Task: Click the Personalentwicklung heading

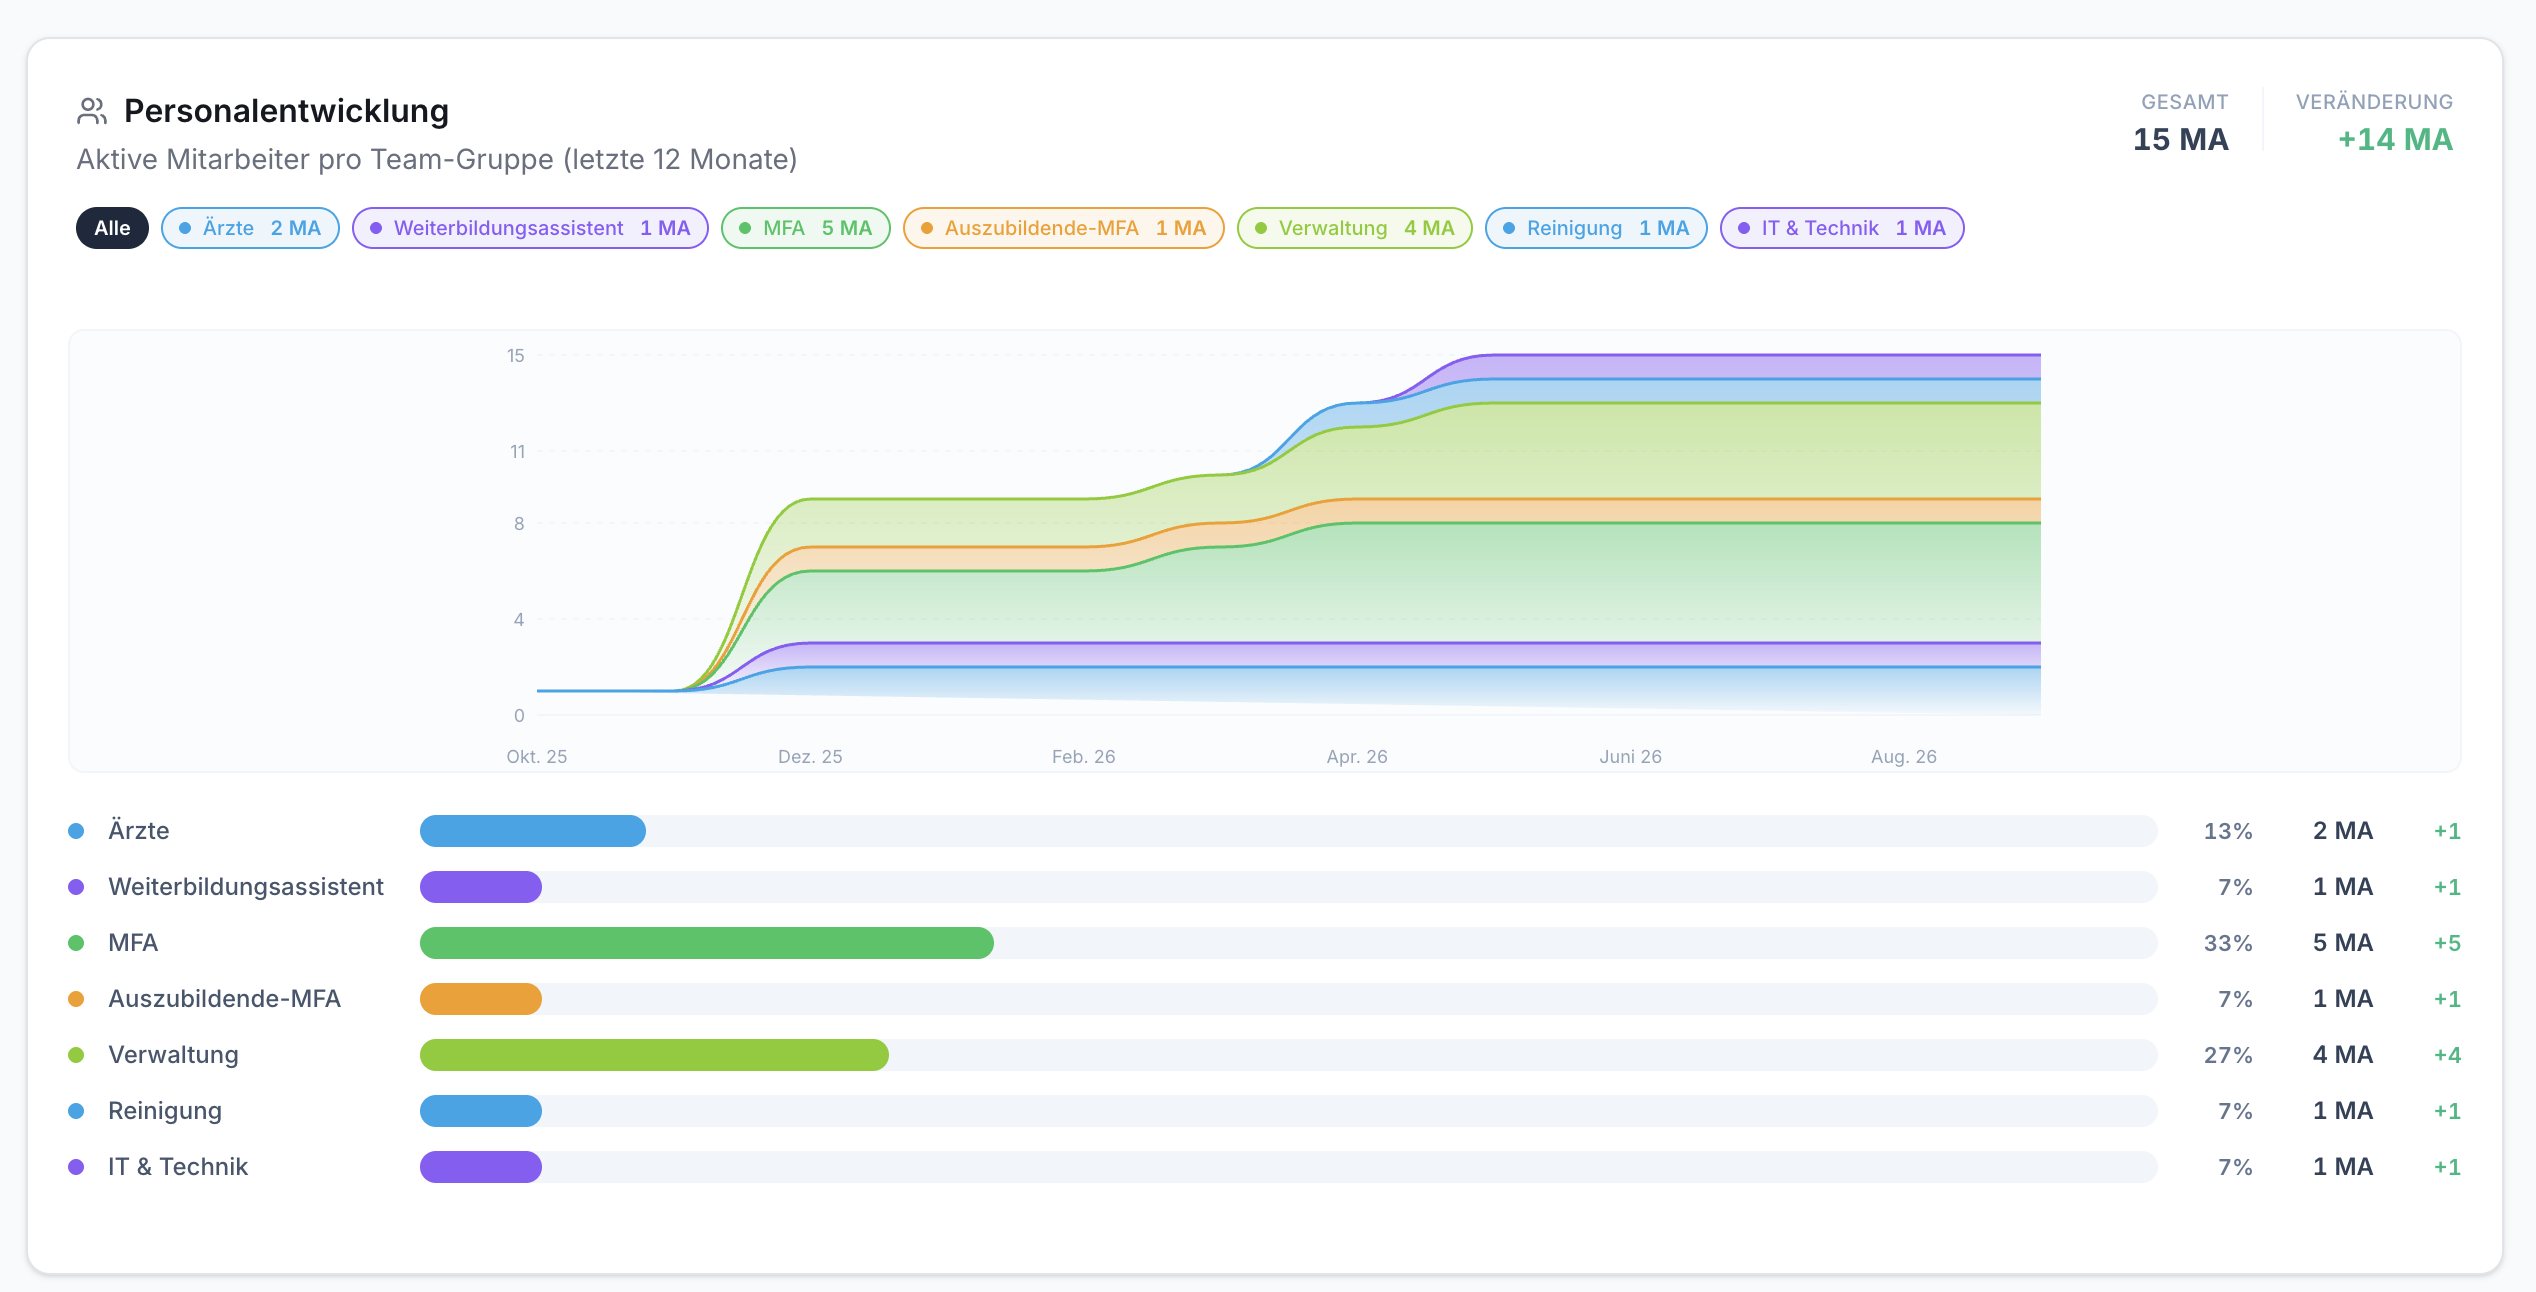Action: click(286, 111)
